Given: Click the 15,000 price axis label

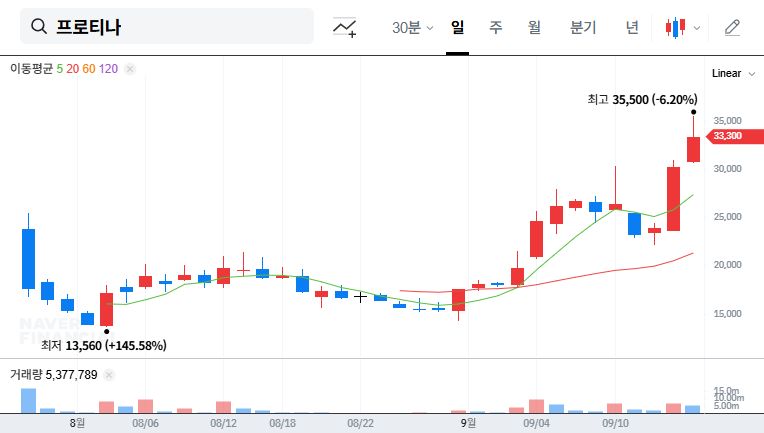Looking at the screenshot, I should point(727,314).
